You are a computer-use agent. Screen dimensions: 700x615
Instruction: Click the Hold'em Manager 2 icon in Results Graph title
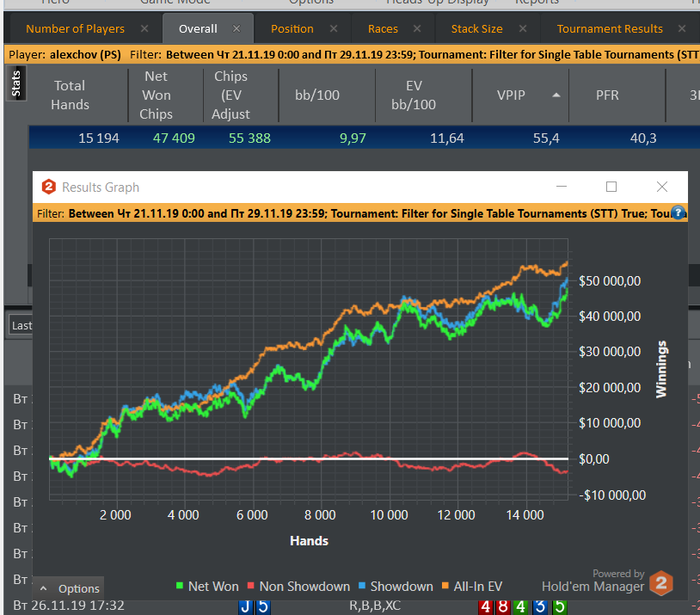pyautogui.click(x=49, y=187)
